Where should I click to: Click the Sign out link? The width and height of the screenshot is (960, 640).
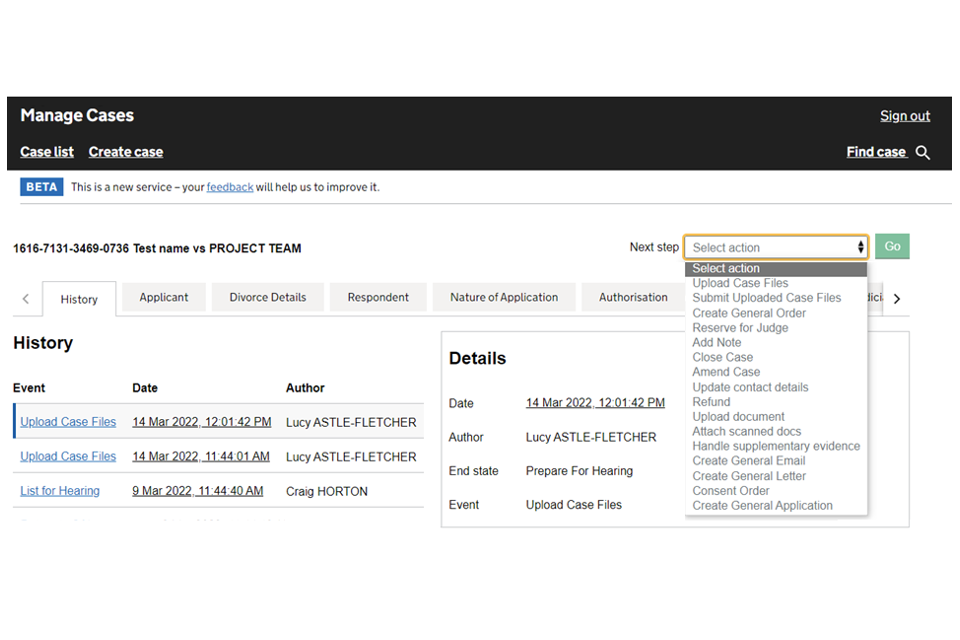904,116
